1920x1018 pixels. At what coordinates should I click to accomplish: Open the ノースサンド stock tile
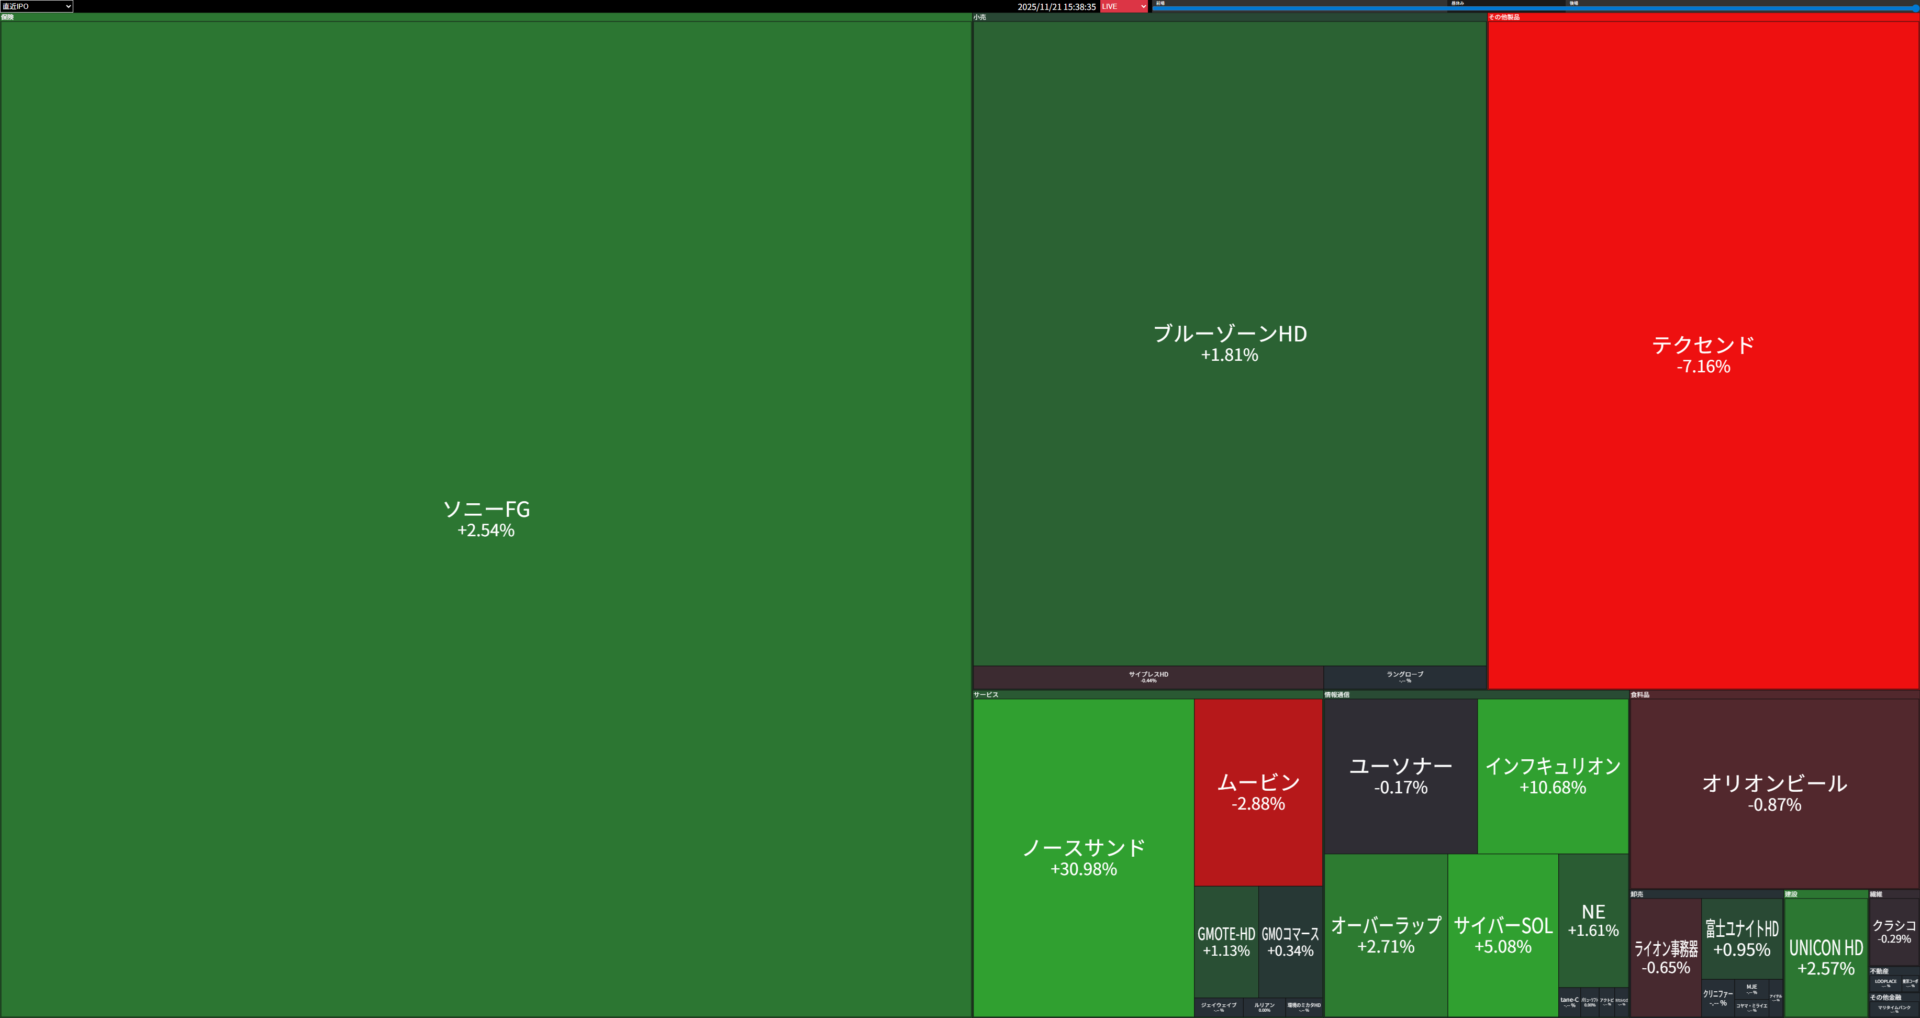1083,857
